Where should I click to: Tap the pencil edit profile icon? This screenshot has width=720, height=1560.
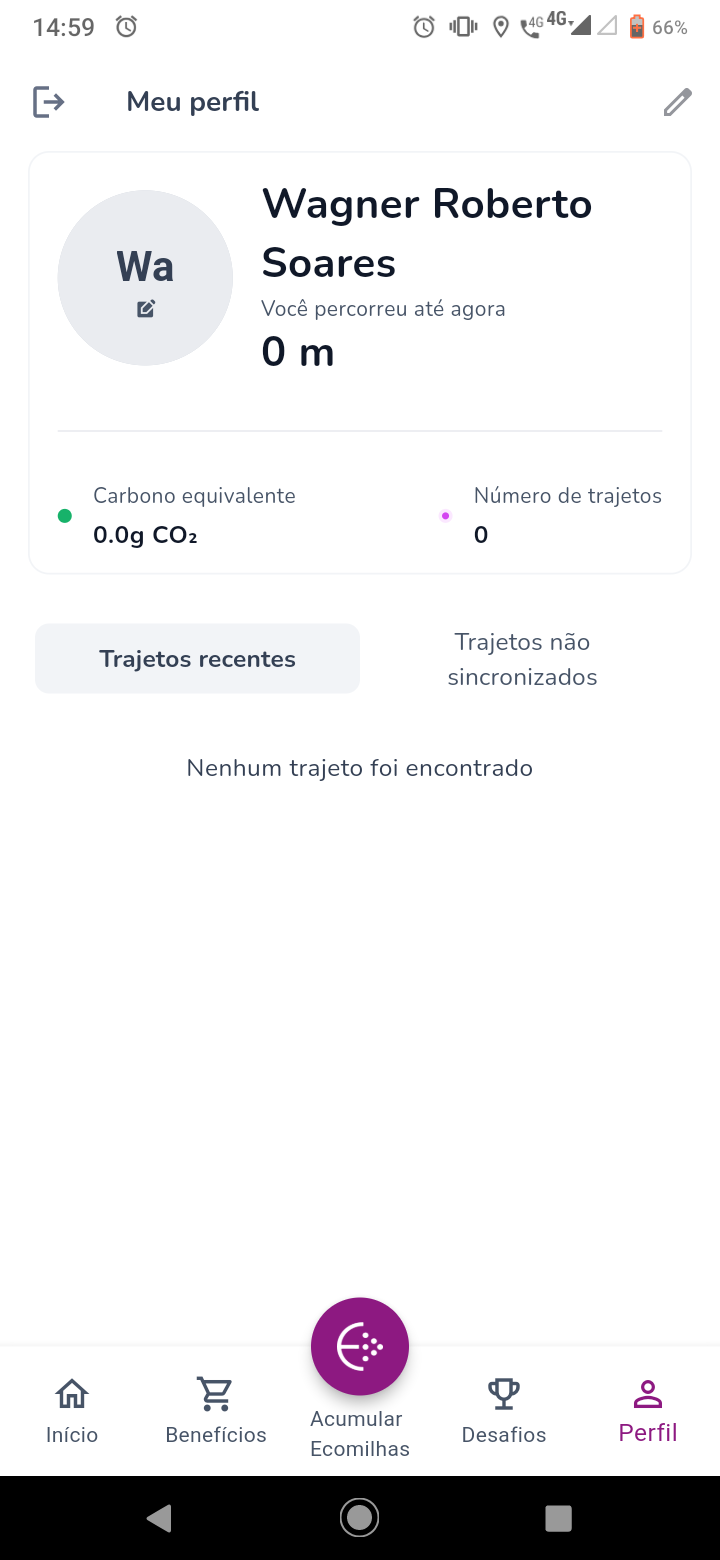point(677,102)
